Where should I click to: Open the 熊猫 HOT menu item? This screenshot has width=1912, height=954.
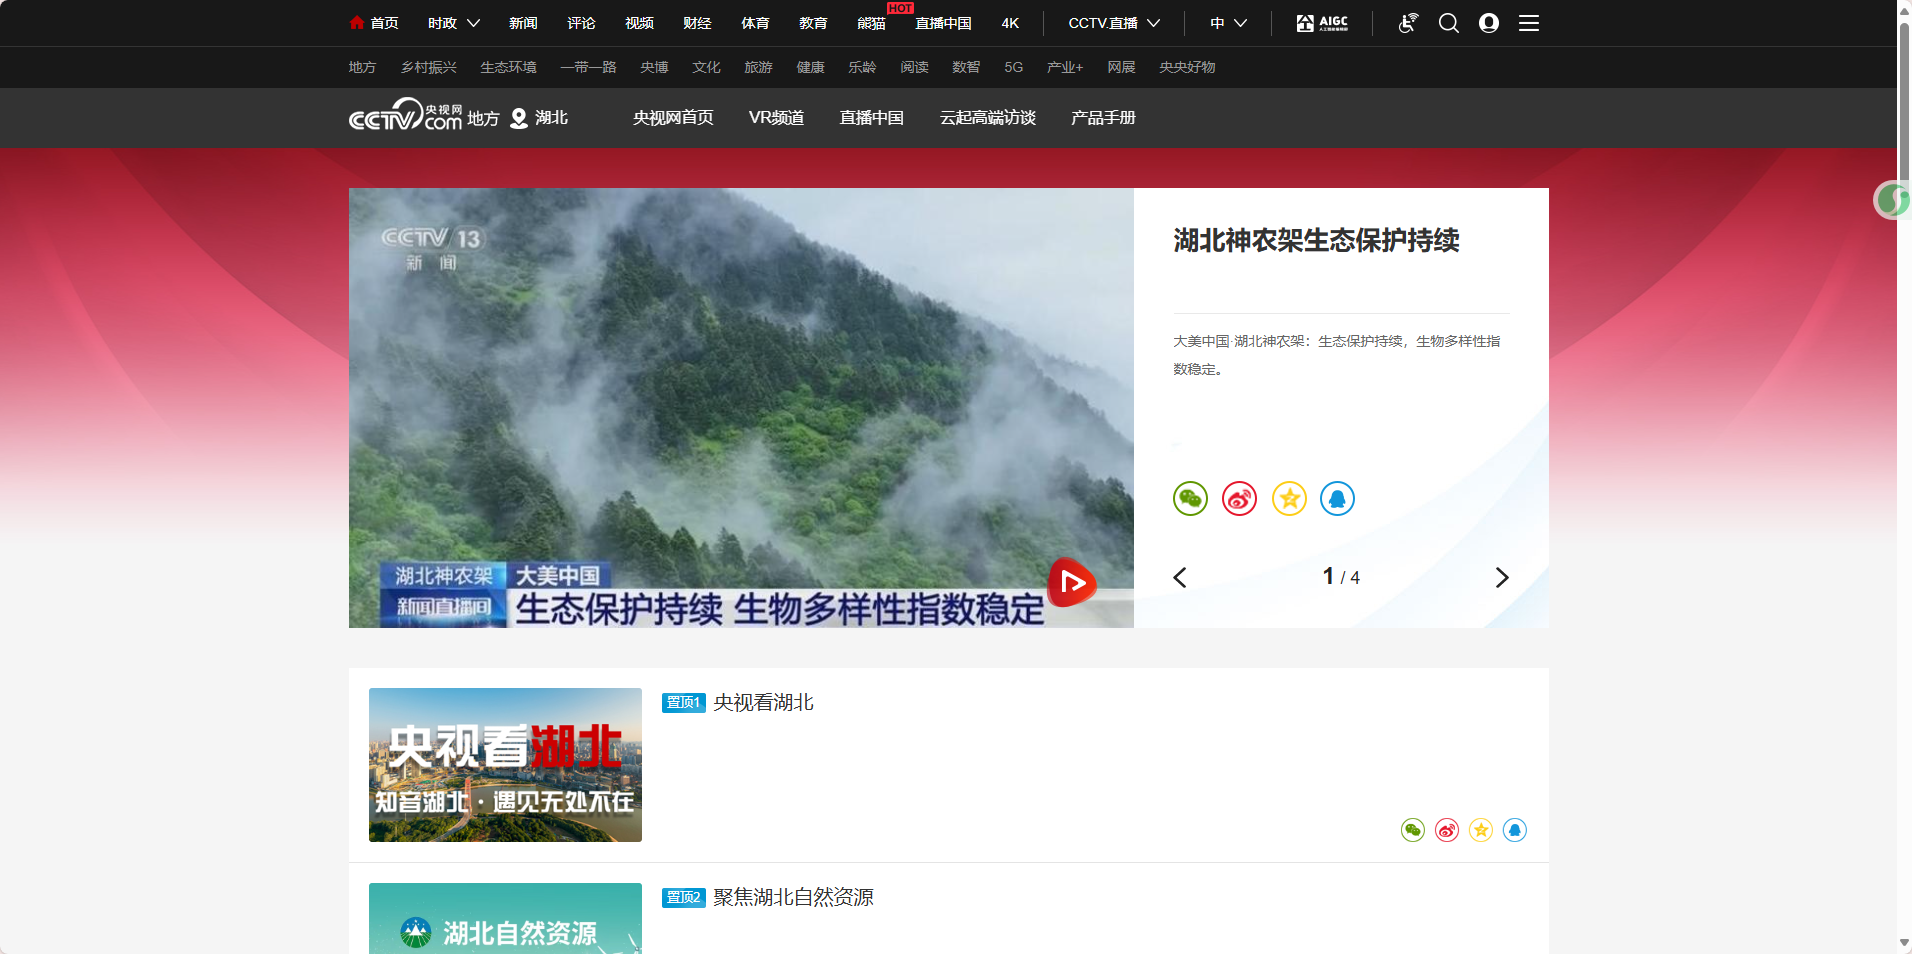coord(871,23)
